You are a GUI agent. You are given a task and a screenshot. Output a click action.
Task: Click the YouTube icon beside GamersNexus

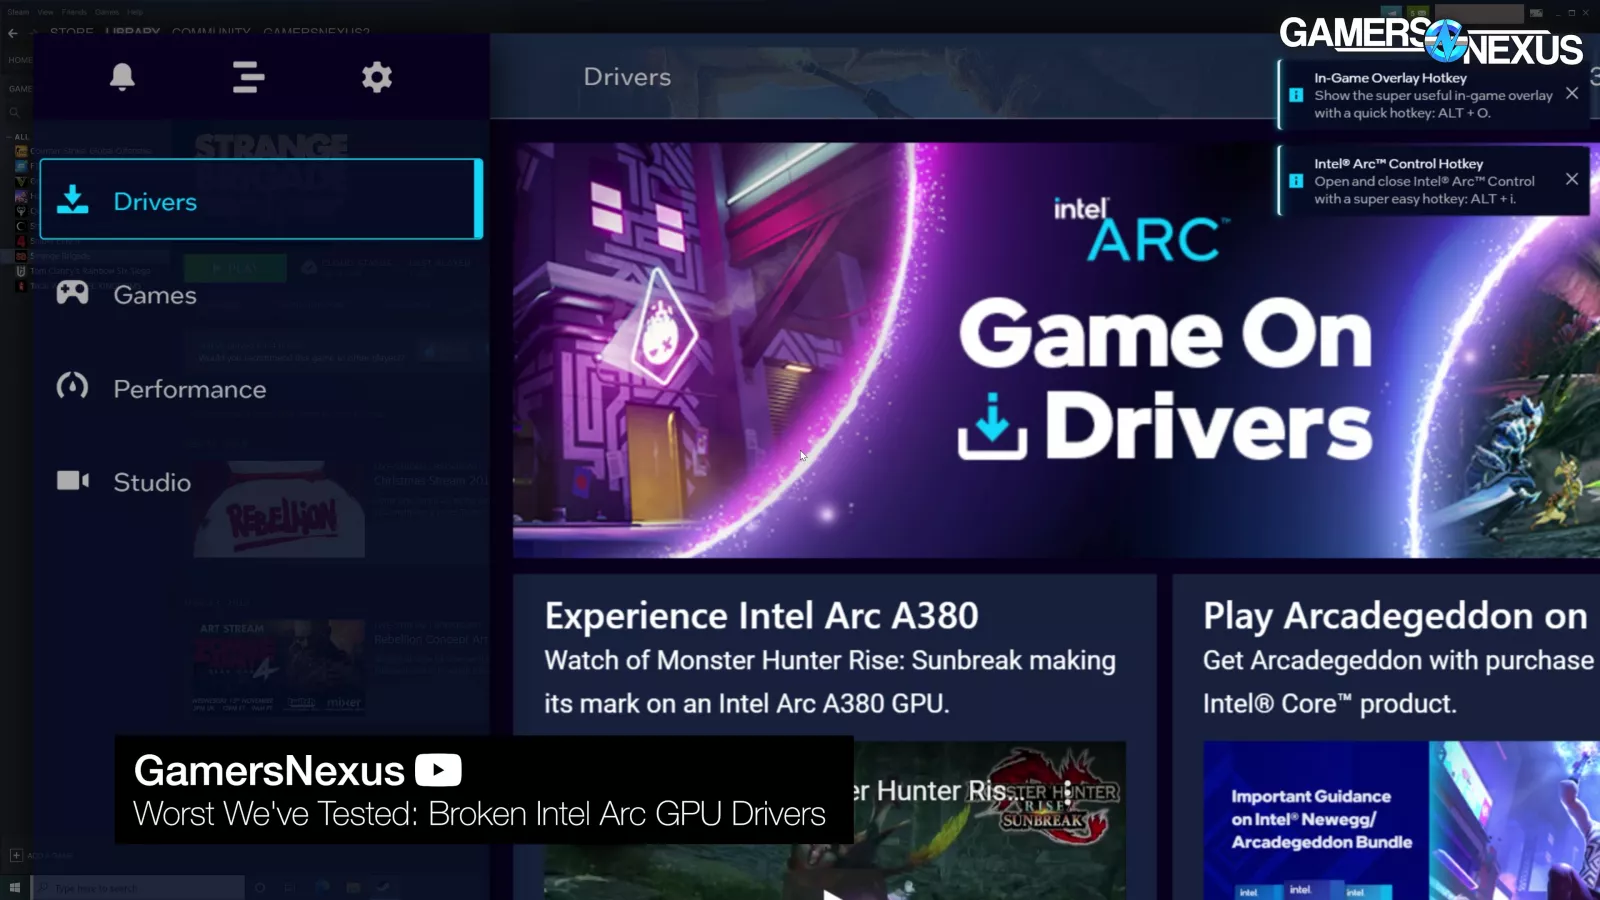438,770
